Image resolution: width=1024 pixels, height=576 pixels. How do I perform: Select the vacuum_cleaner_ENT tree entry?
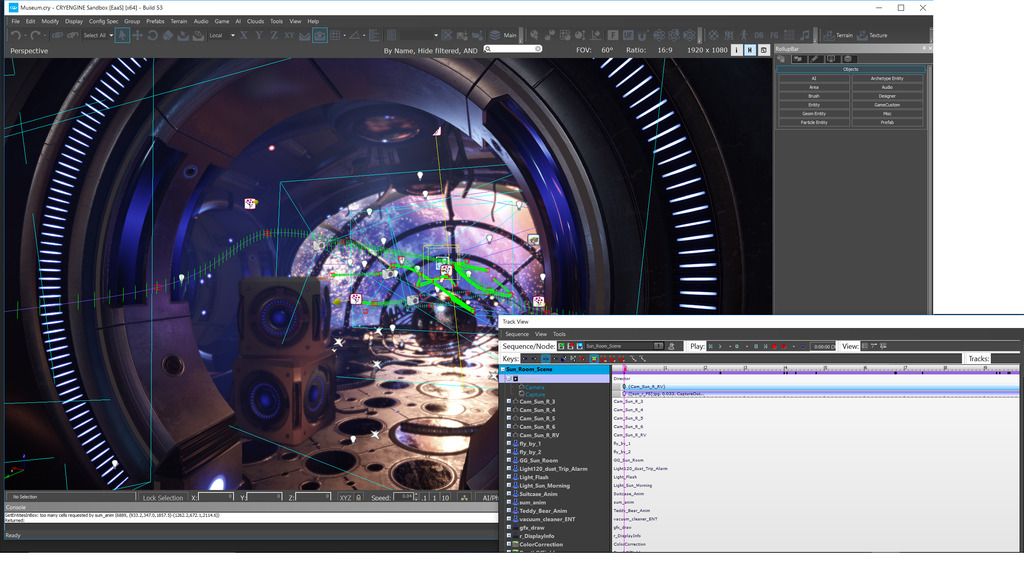pos(547,519)
